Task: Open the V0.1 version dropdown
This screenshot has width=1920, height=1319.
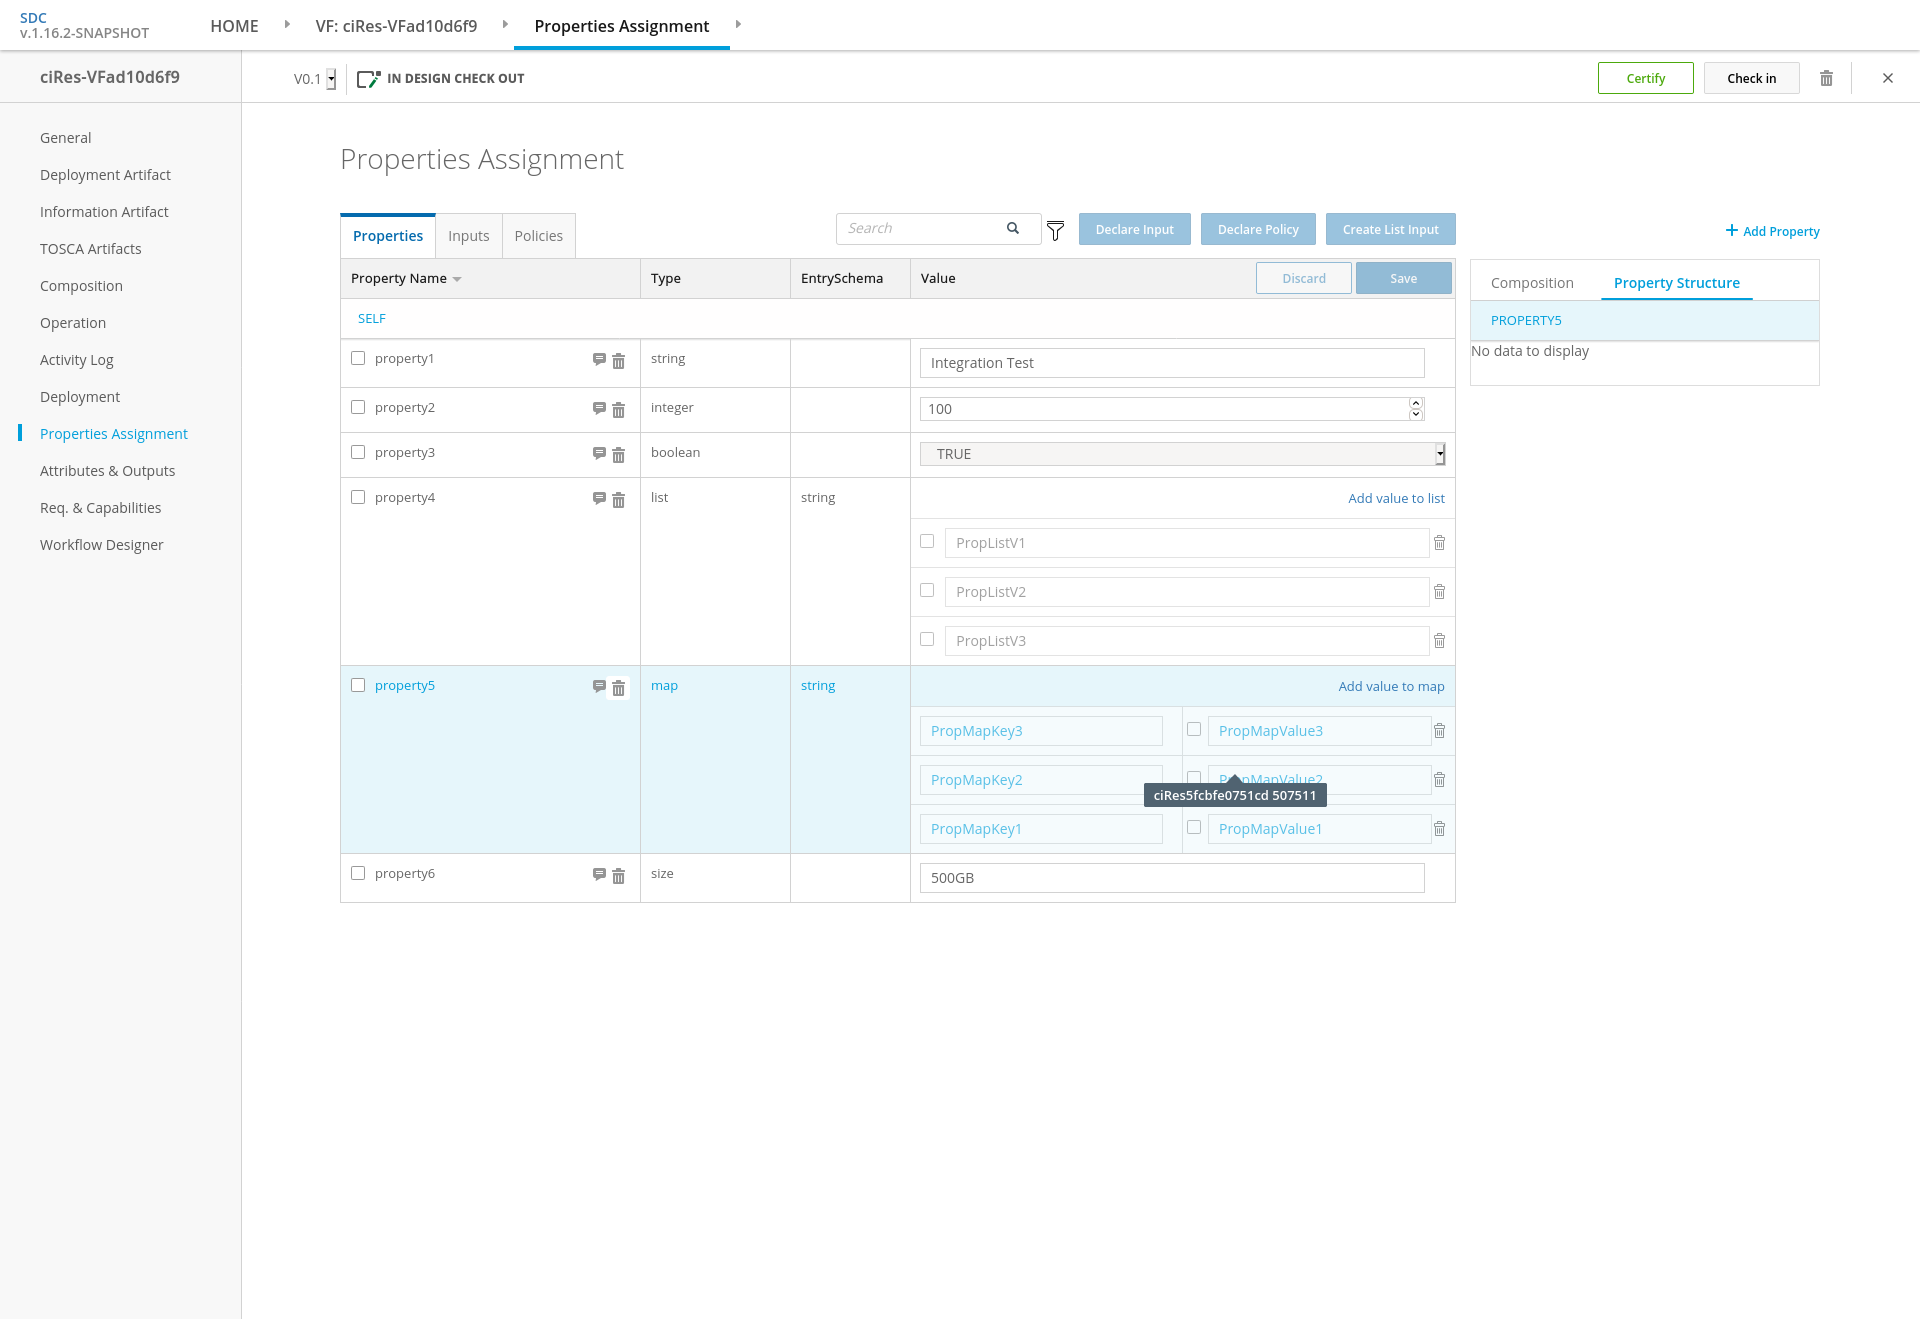Action: point(331,79)
